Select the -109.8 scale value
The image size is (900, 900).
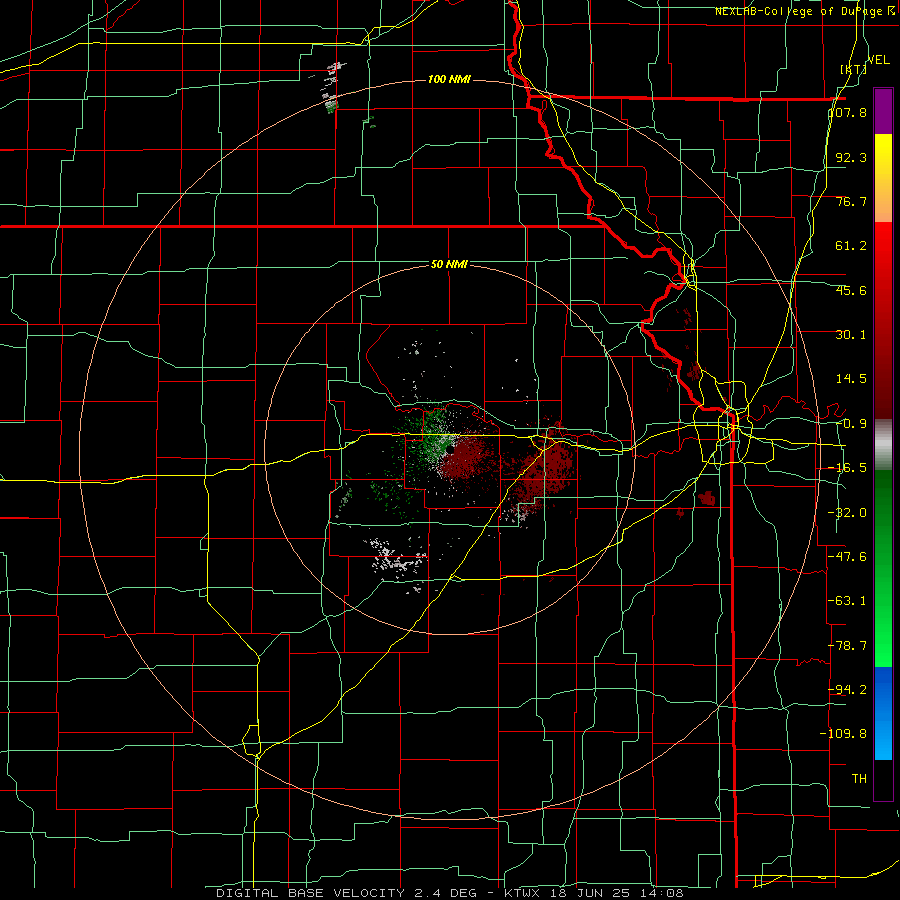click(x=844, y=734)
